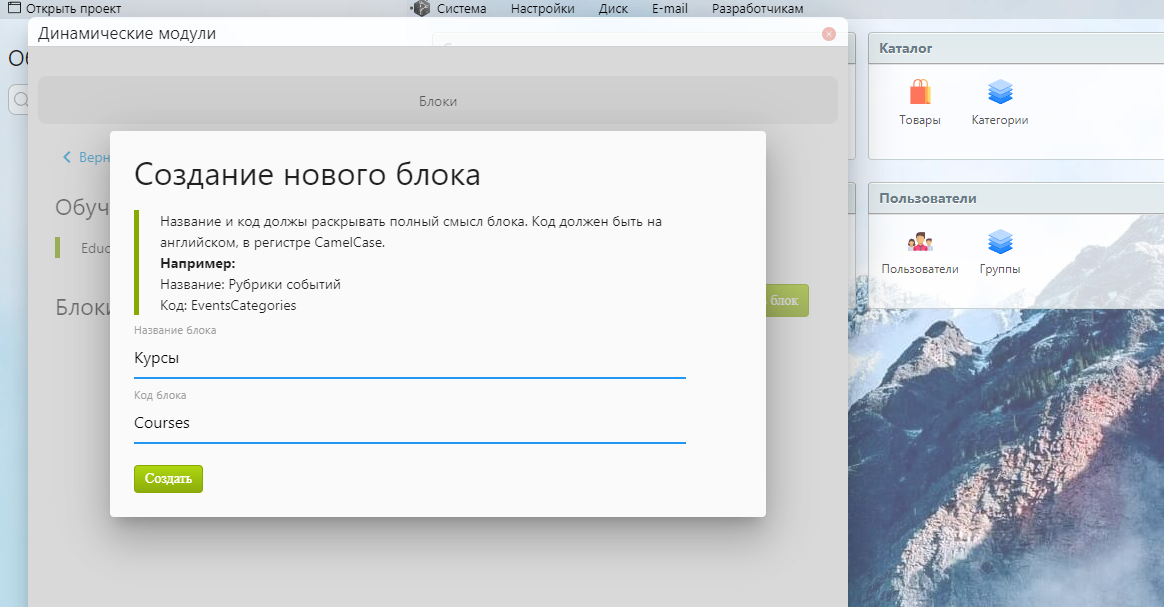Open the Диск menu
The image size is (1164, 607).
point(613,9)
